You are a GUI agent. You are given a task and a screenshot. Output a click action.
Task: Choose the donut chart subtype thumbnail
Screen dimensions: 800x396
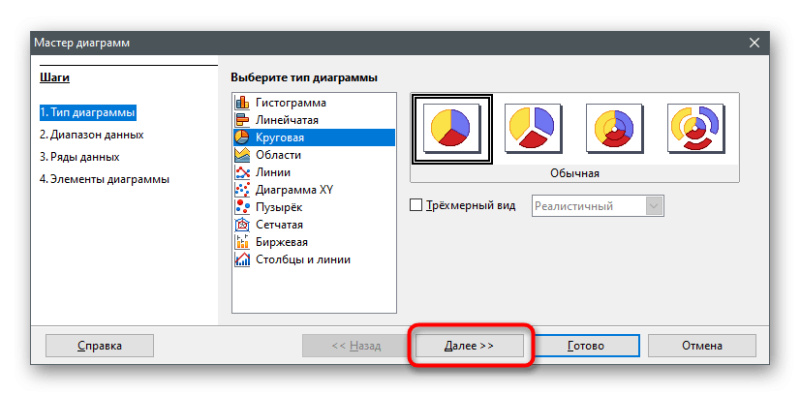click(614, 128)
